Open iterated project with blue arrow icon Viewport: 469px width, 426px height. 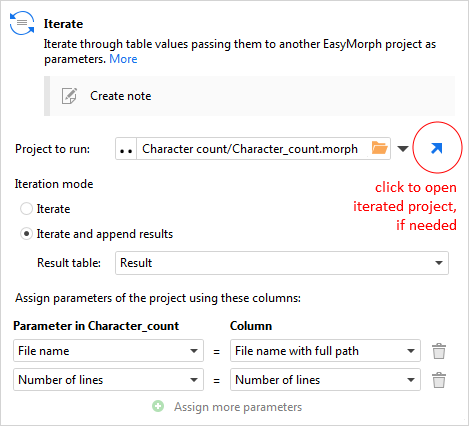[436, 148]
